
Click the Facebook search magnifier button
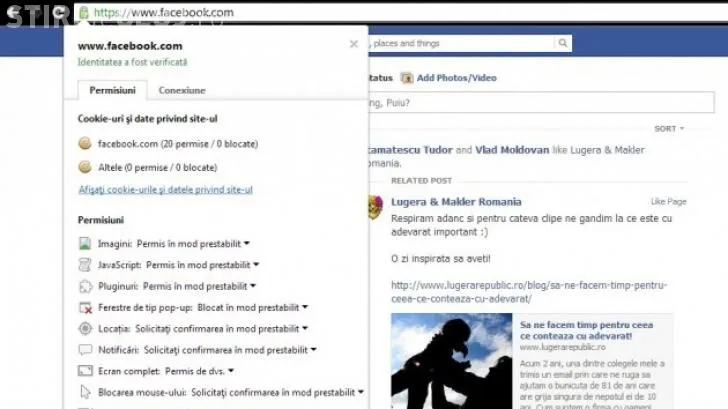click(x=563, y=44)
